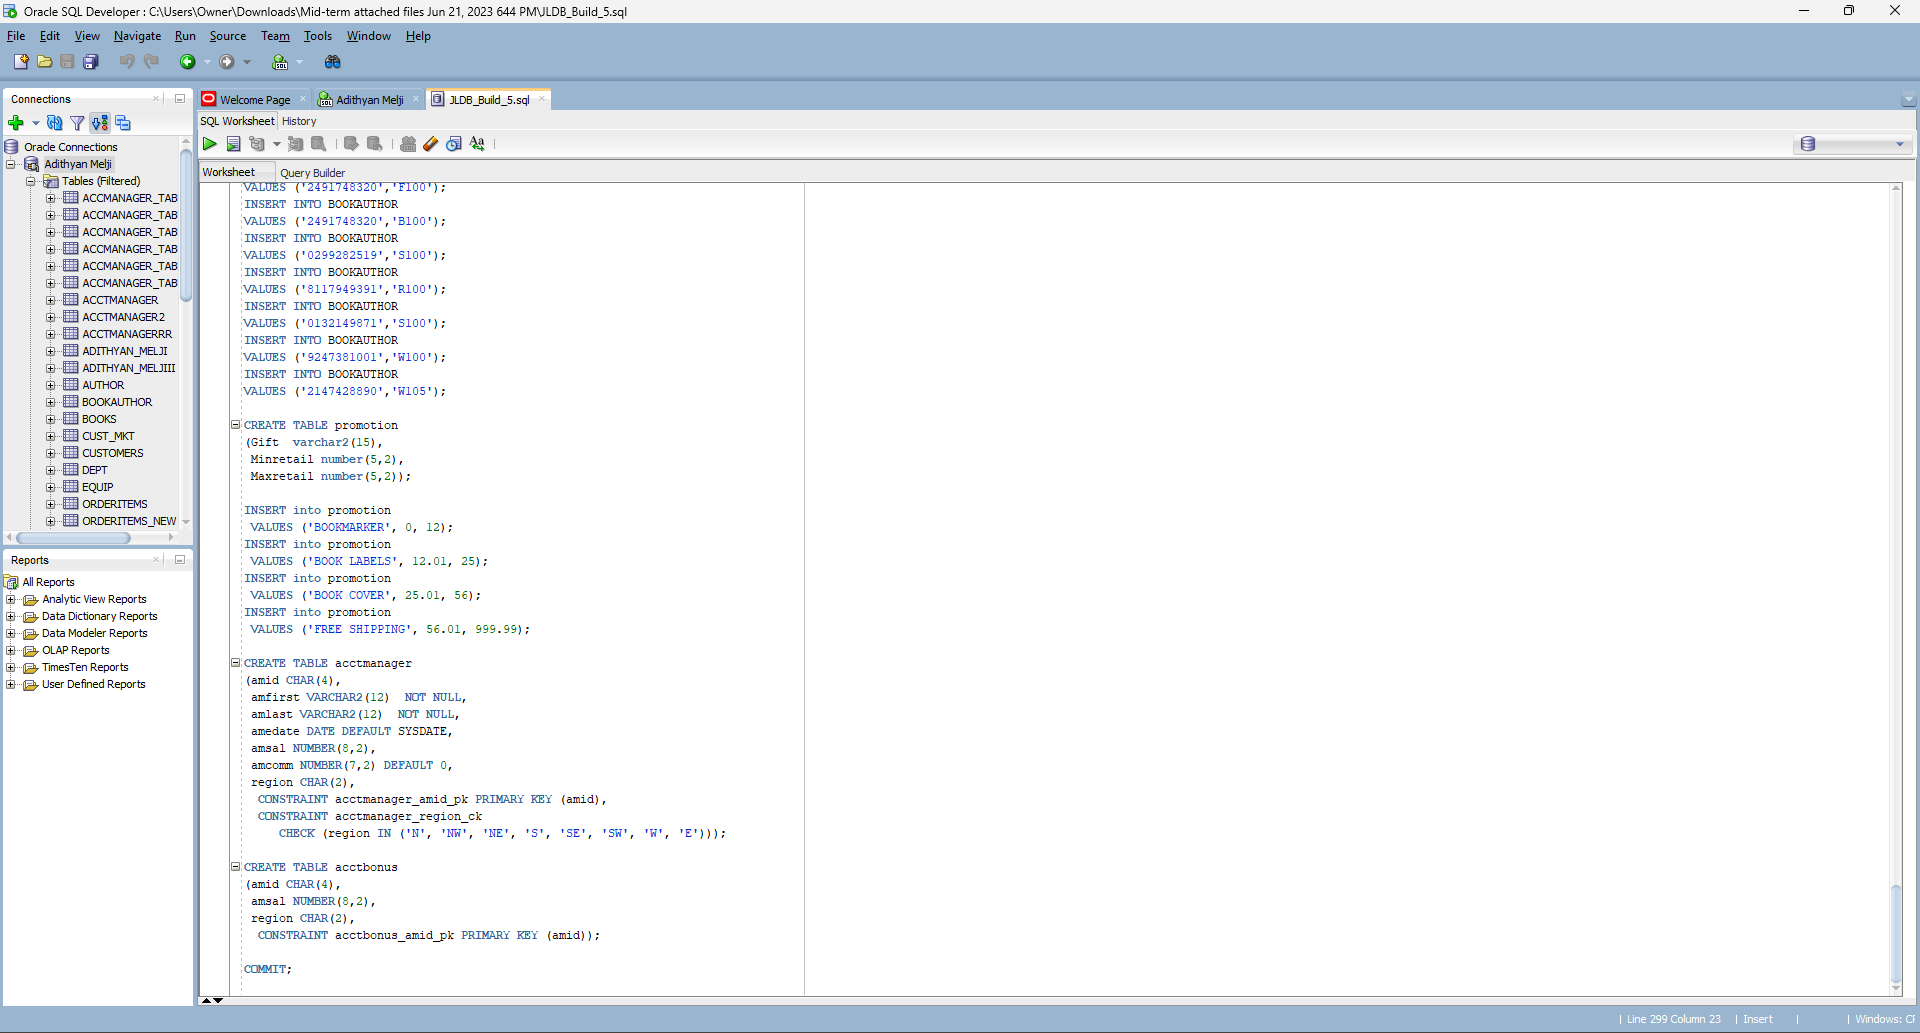Click the Autotrace icon in worksheet toolbar
Screen dimensions: 1920x1033
[295, 144]
